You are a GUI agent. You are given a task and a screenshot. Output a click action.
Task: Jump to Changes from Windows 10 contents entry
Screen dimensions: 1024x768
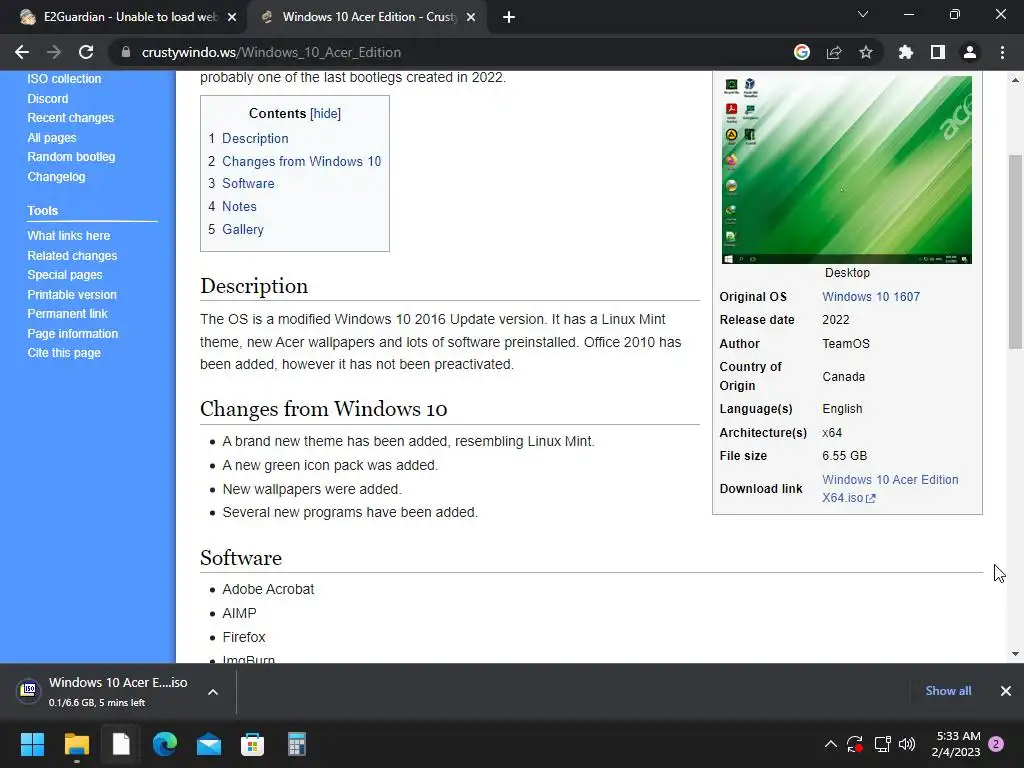(x=301, y=161)
